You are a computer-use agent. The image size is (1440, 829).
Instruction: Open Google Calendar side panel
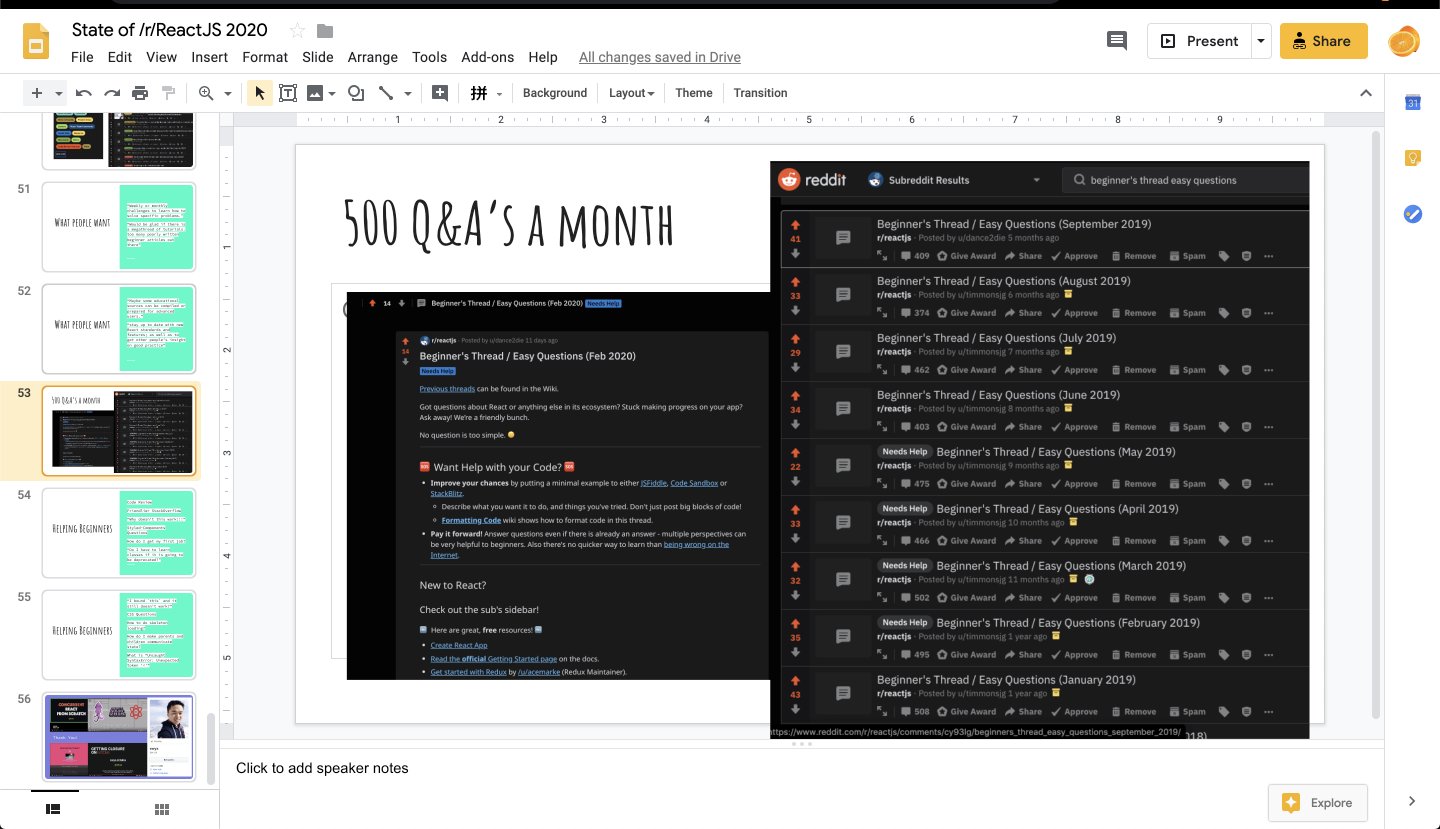pos(1412,102)
